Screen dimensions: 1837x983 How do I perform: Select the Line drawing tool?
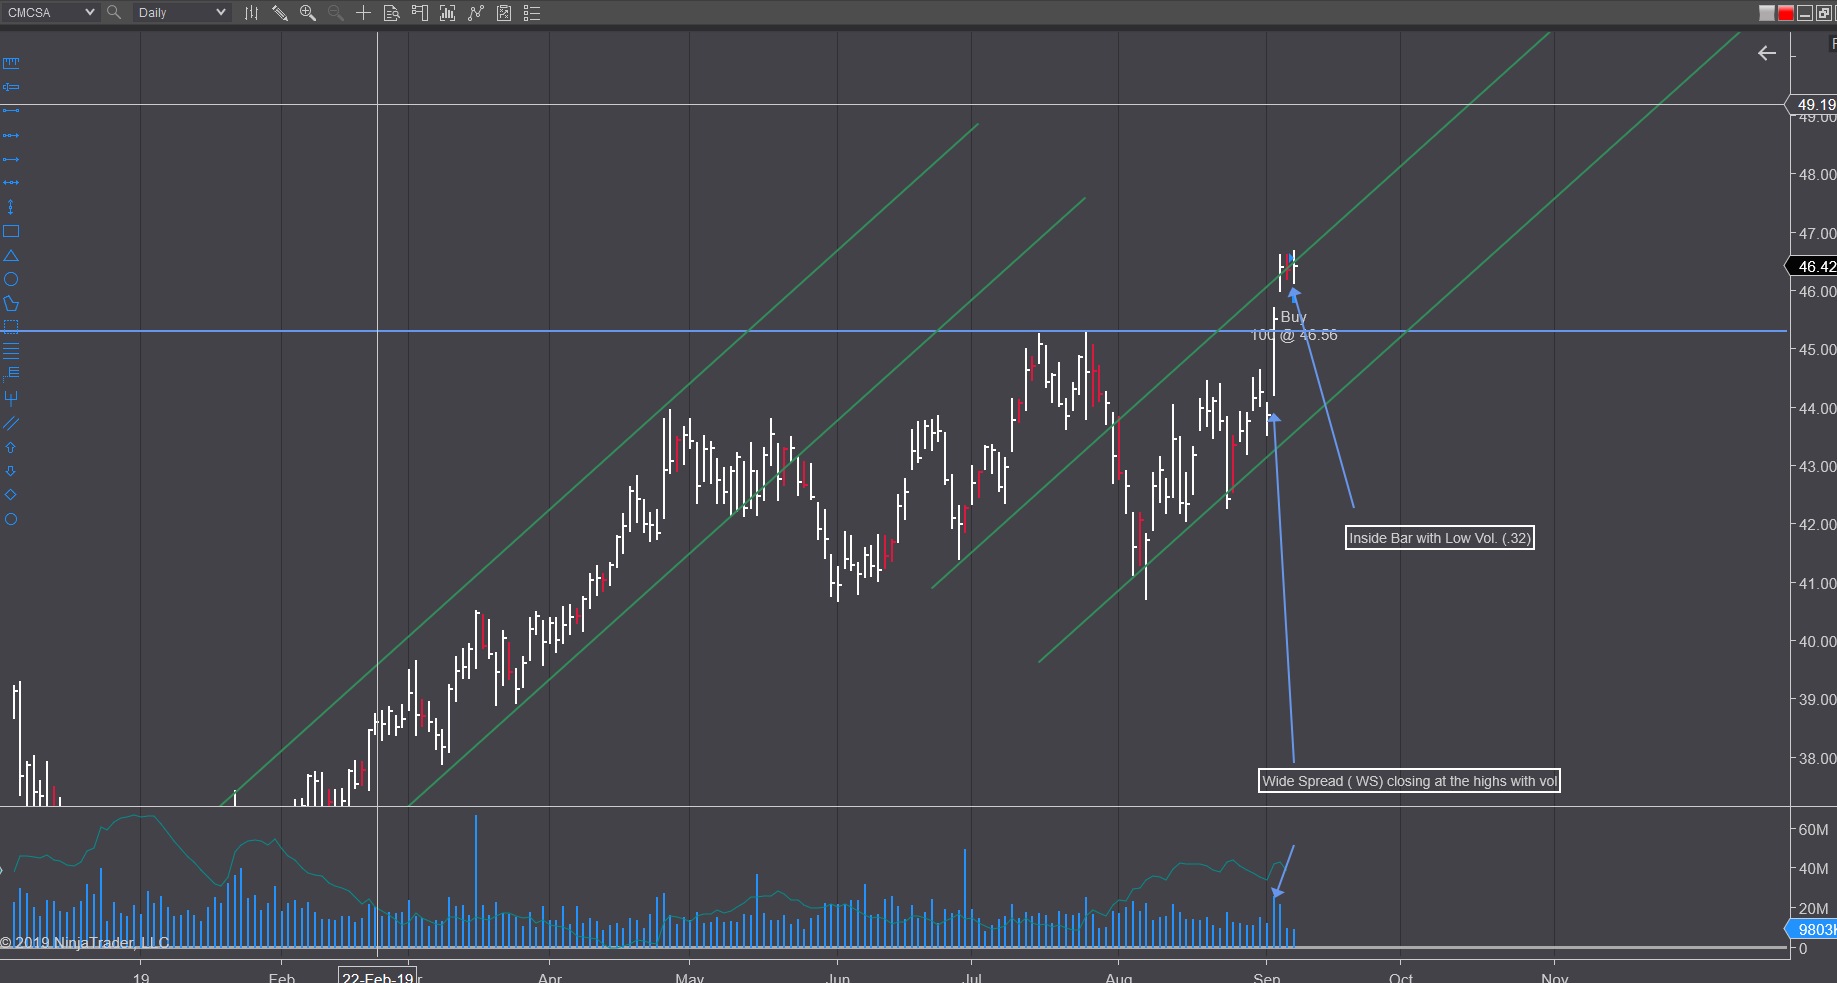[11, 111]
